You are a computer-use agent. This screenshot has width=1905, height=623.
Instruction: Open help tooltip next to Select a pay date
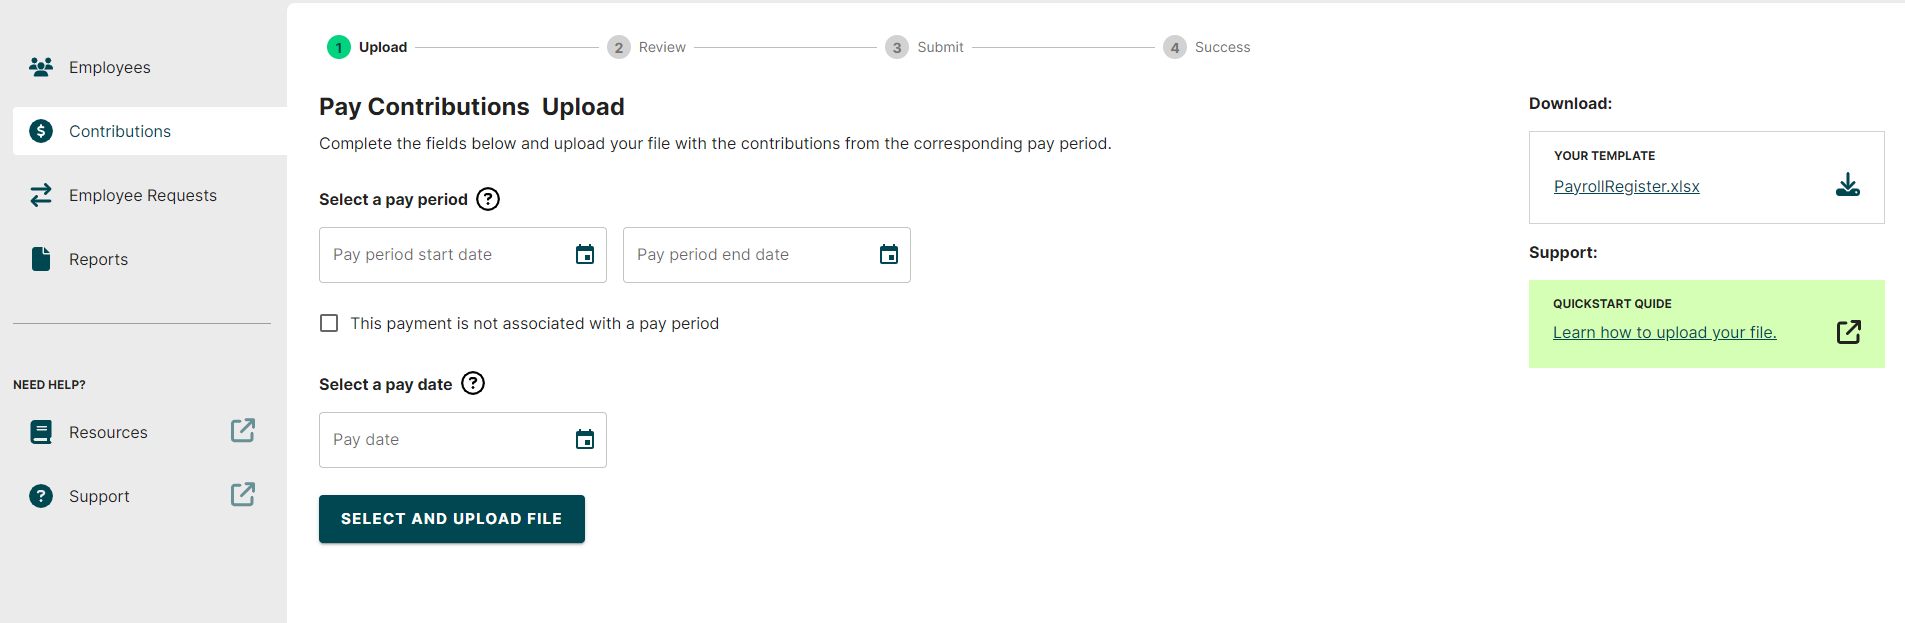pos(473,383)
